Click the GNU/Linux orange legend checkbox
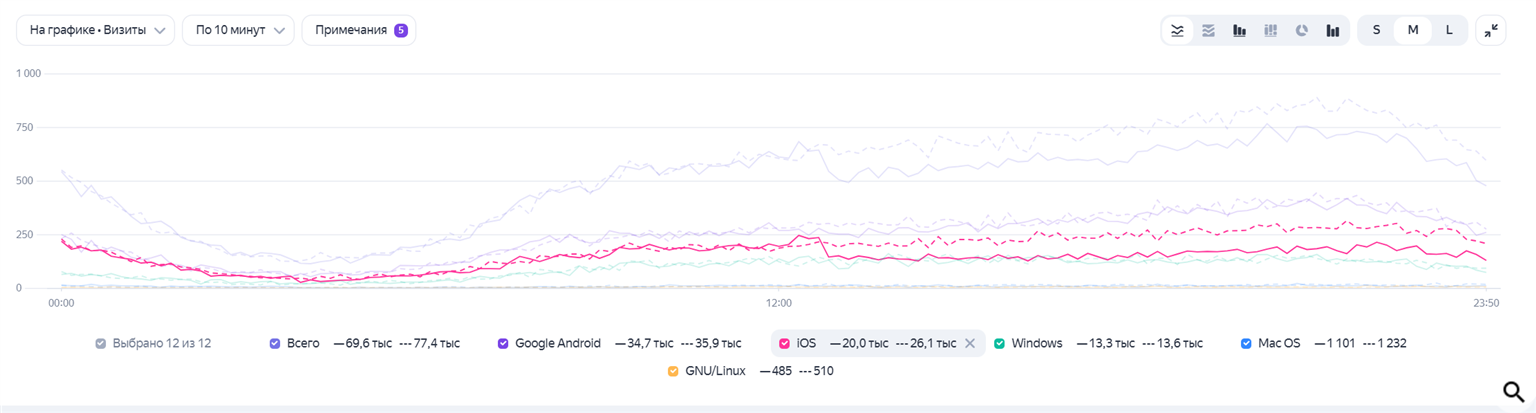The width and height of the screenshot is (1536, 413). tap(673, 371)
